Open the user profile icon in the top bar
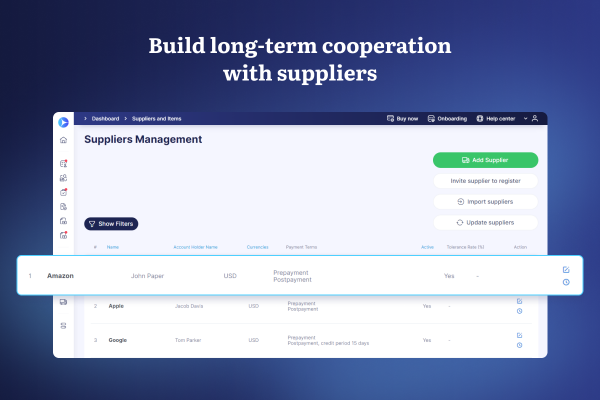600x400 pixels. [x=535, y=118]
